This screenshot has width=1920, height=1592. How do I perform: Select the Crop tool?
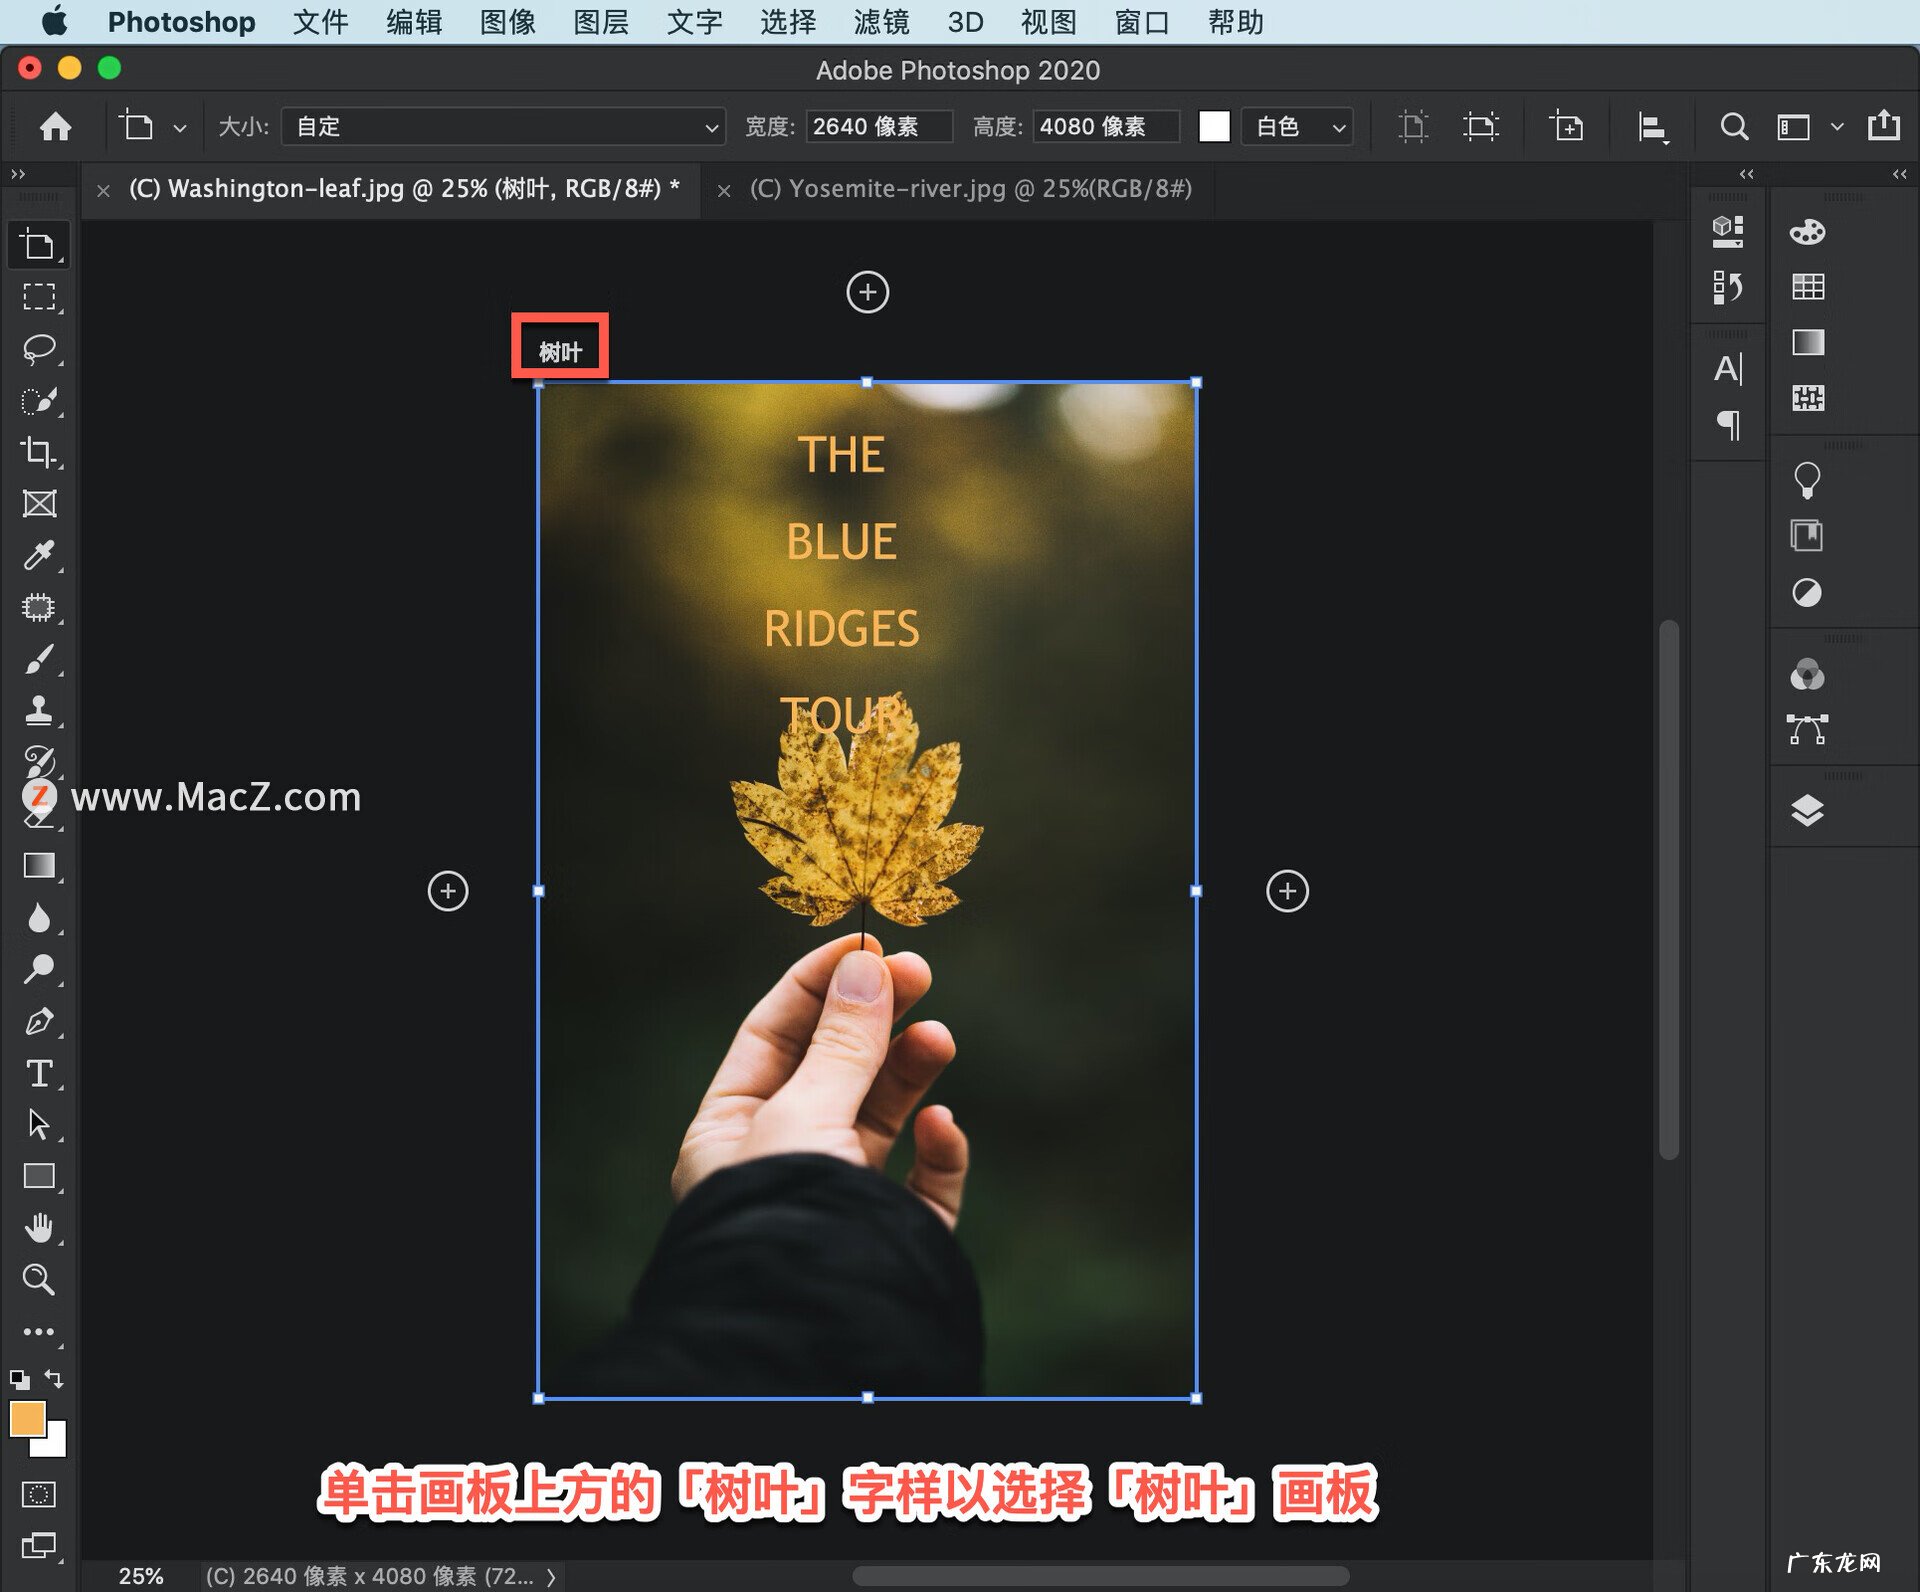click(x=40, y=452)
